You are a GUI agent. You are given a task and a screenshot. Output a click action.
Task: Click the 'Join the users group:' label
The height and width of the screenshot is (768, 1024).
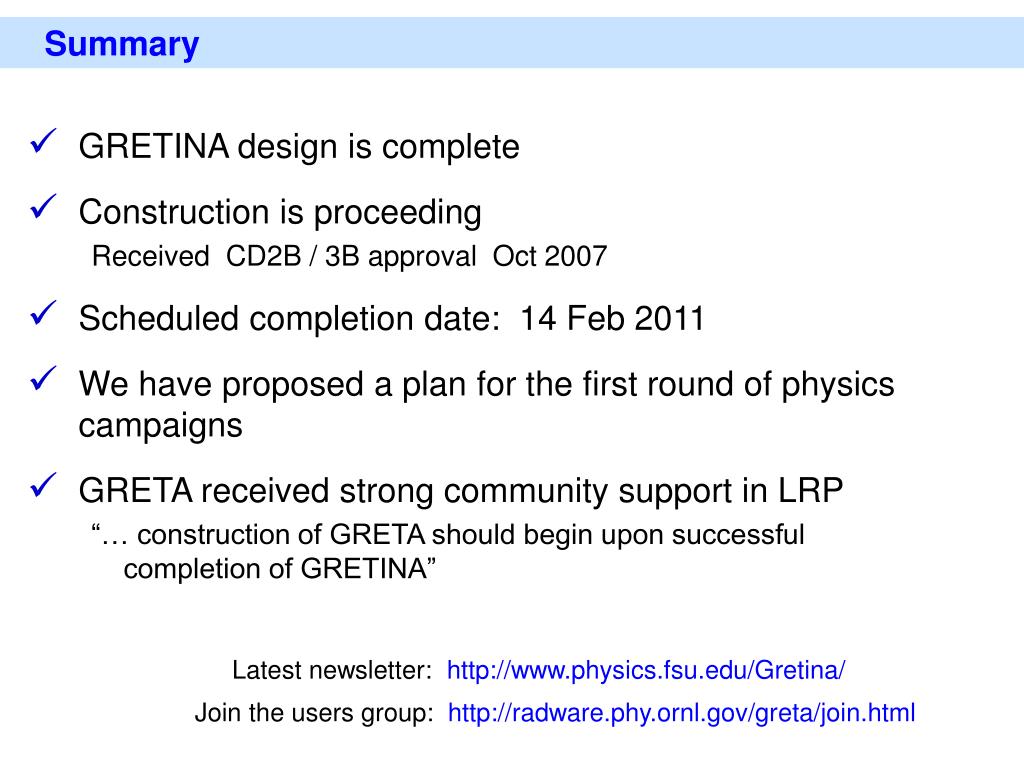point(314,712)
